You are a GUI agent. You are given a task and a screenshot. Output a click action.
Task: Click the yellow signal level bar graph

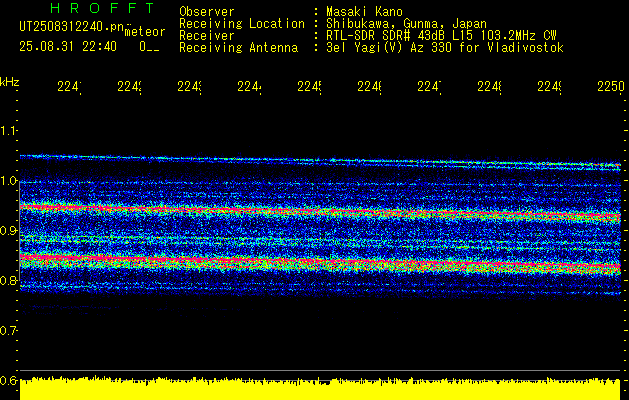[x=320, y=388]
